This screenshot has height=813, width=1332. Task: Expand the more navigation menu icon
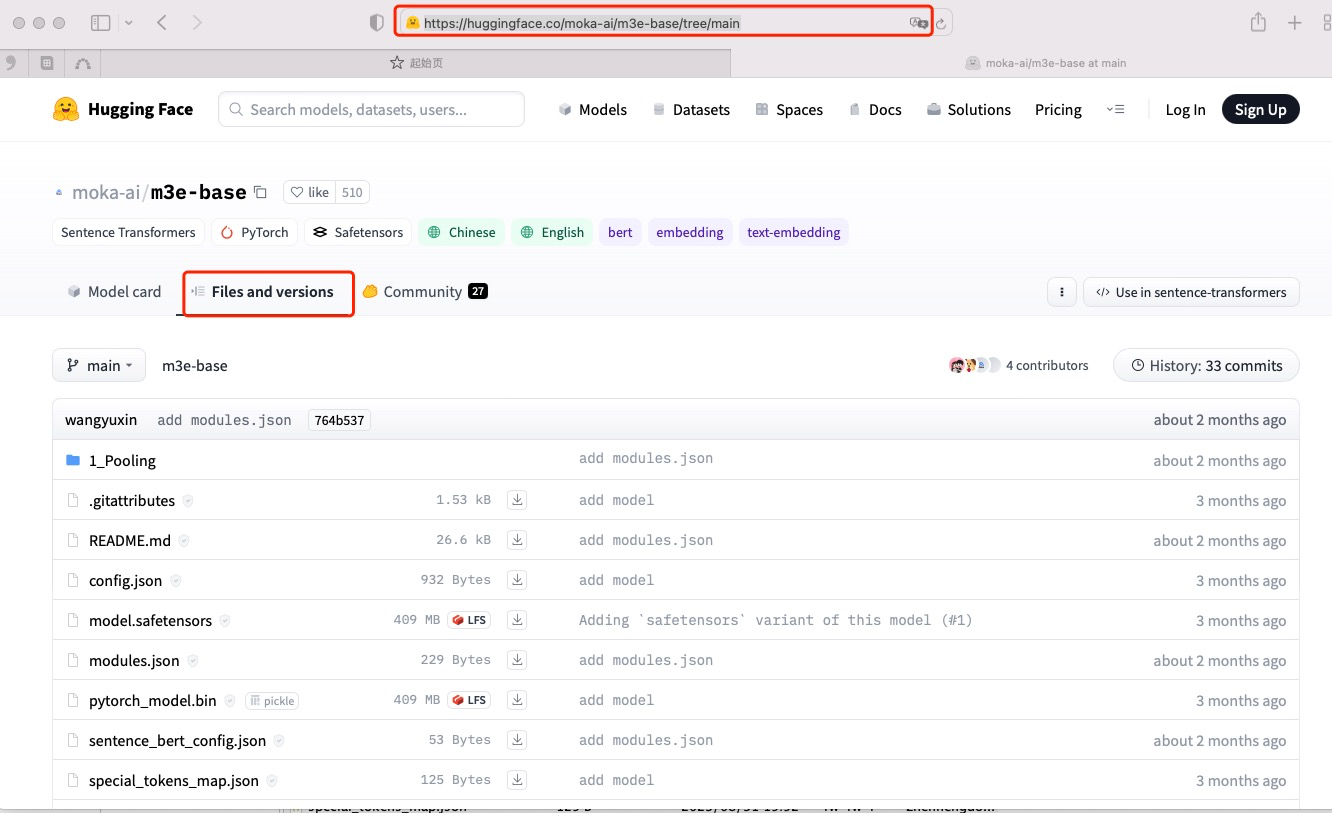1116,109
